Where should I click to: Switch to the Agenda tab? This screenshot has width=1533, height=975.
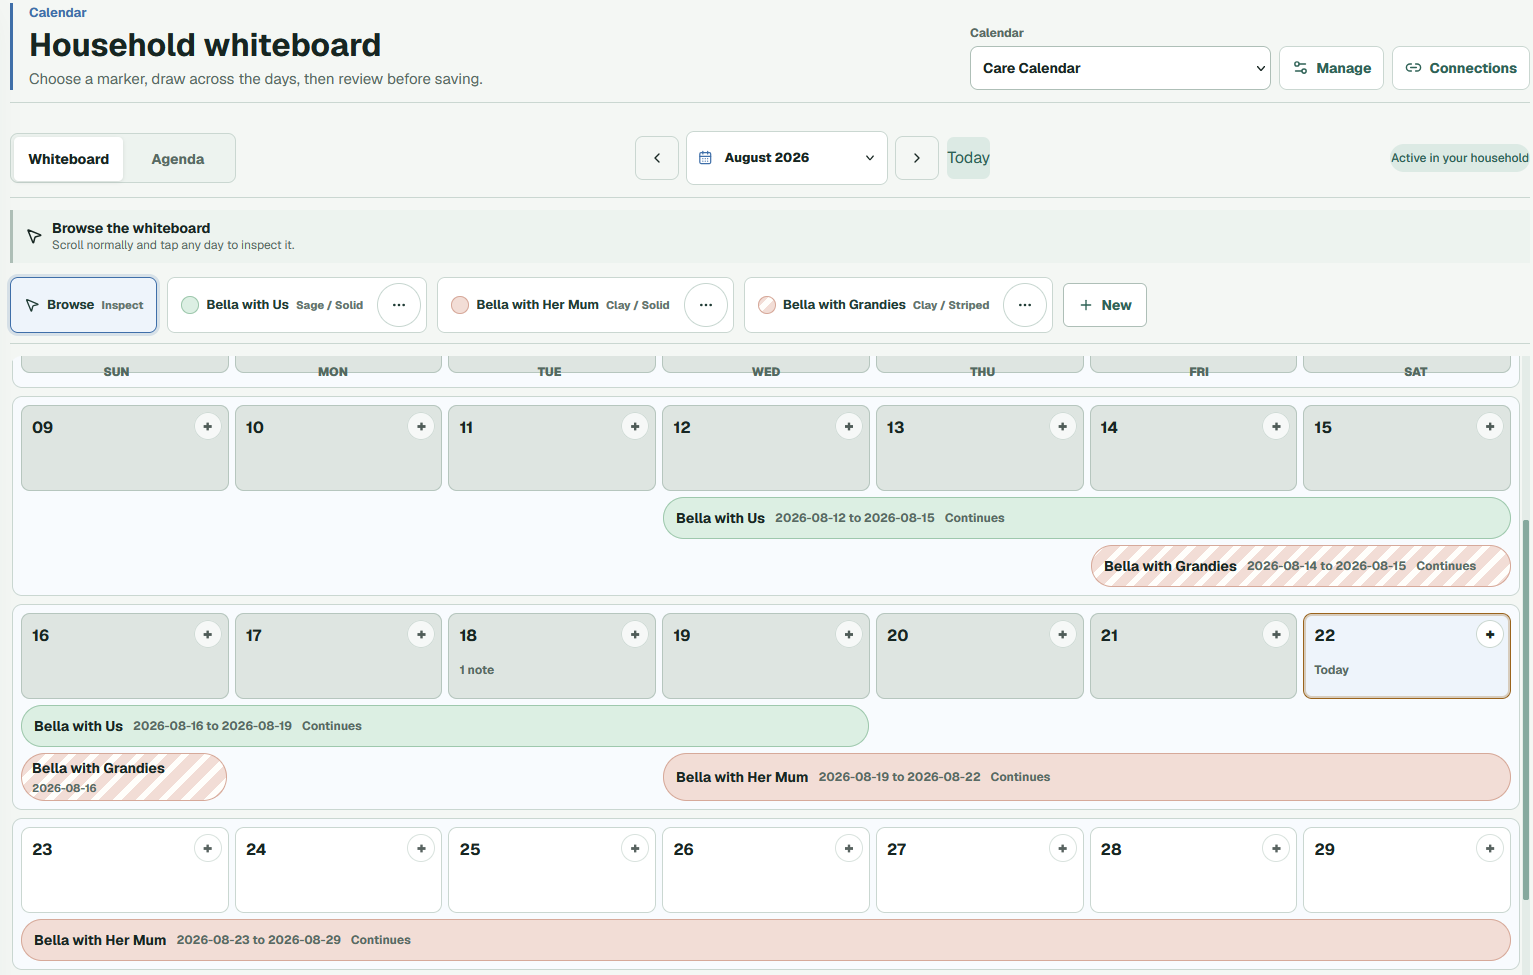tap(178, 159)
